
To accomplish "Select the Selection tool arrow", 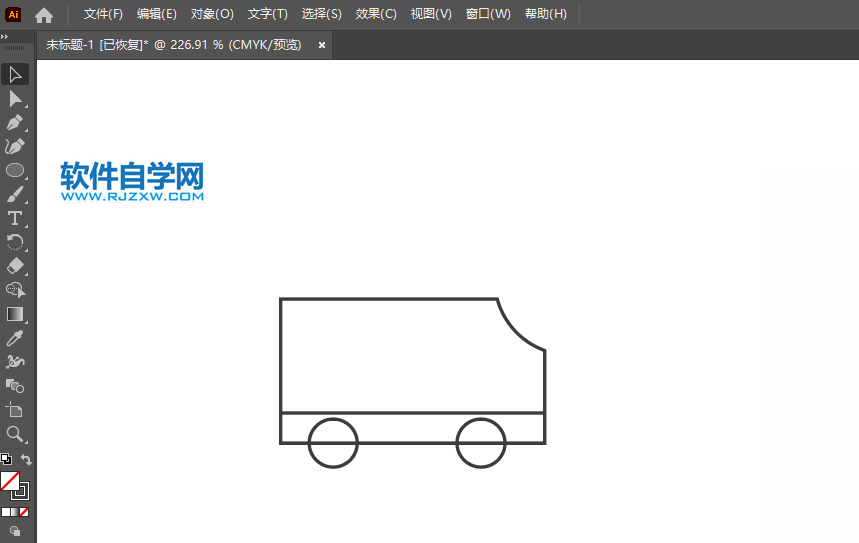I will point(15,74).
